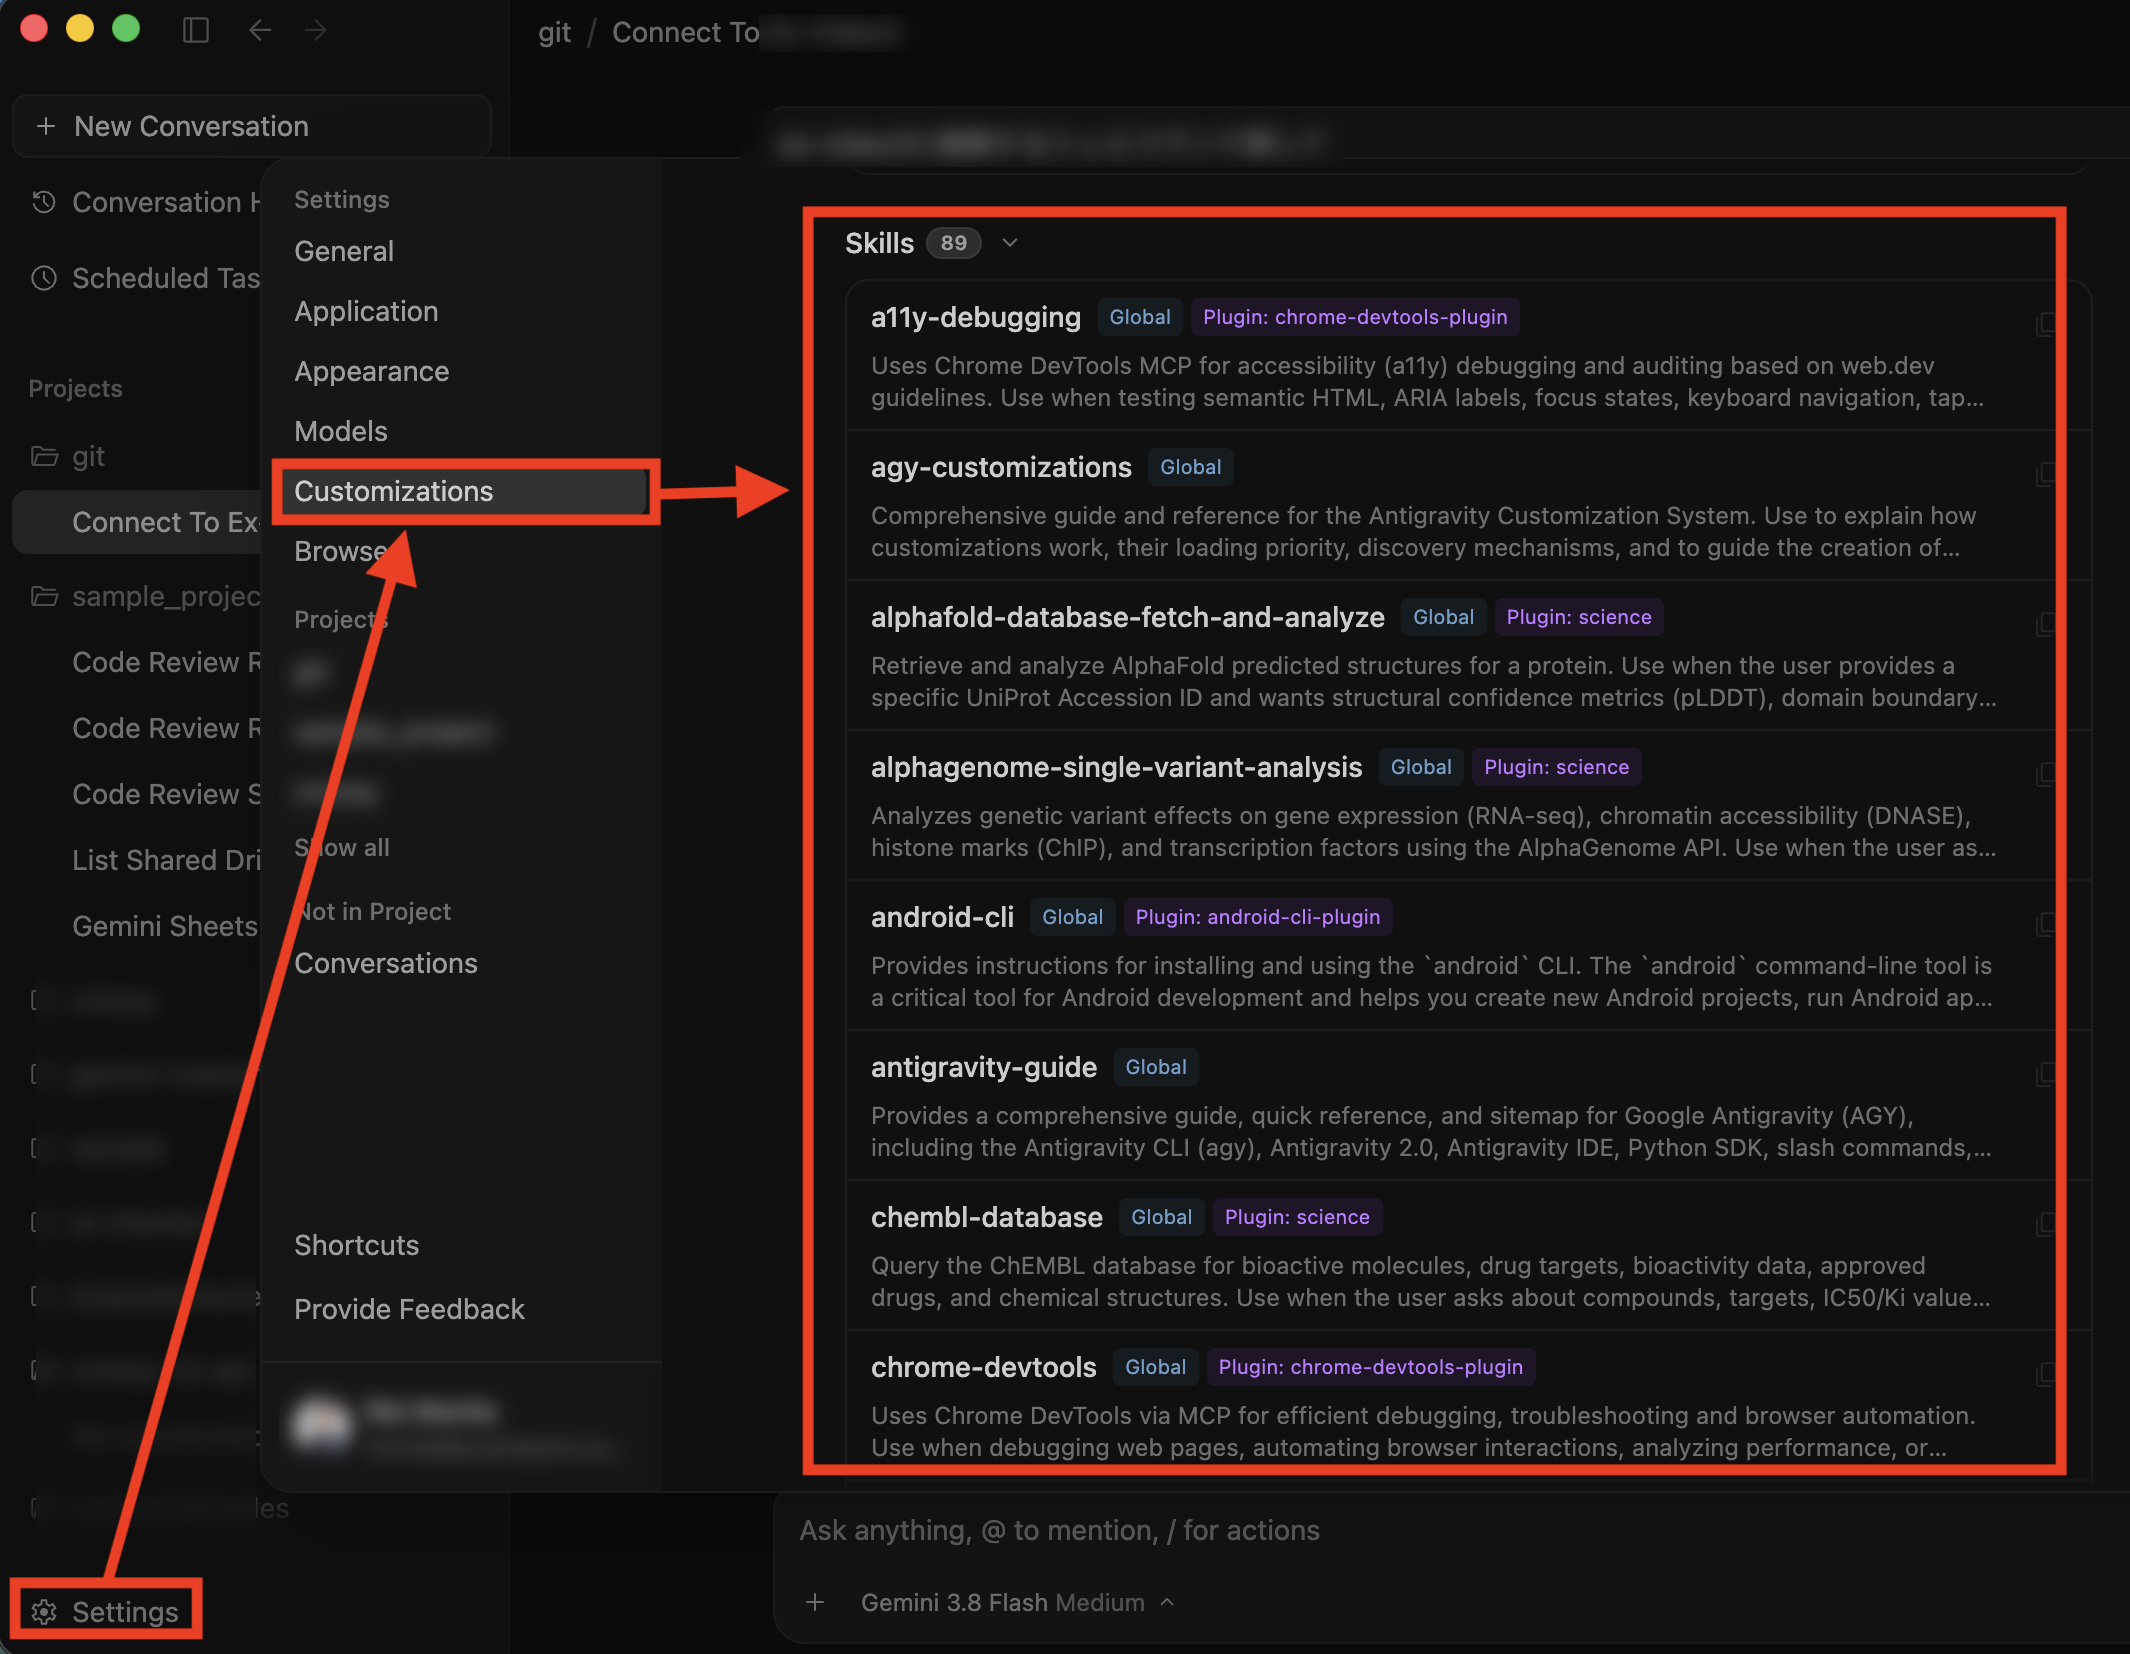Click the user avatar in settings menu
The height and width of the screenshot is (1654, 2130).
pyautogui.click(x=321, y=1424)
